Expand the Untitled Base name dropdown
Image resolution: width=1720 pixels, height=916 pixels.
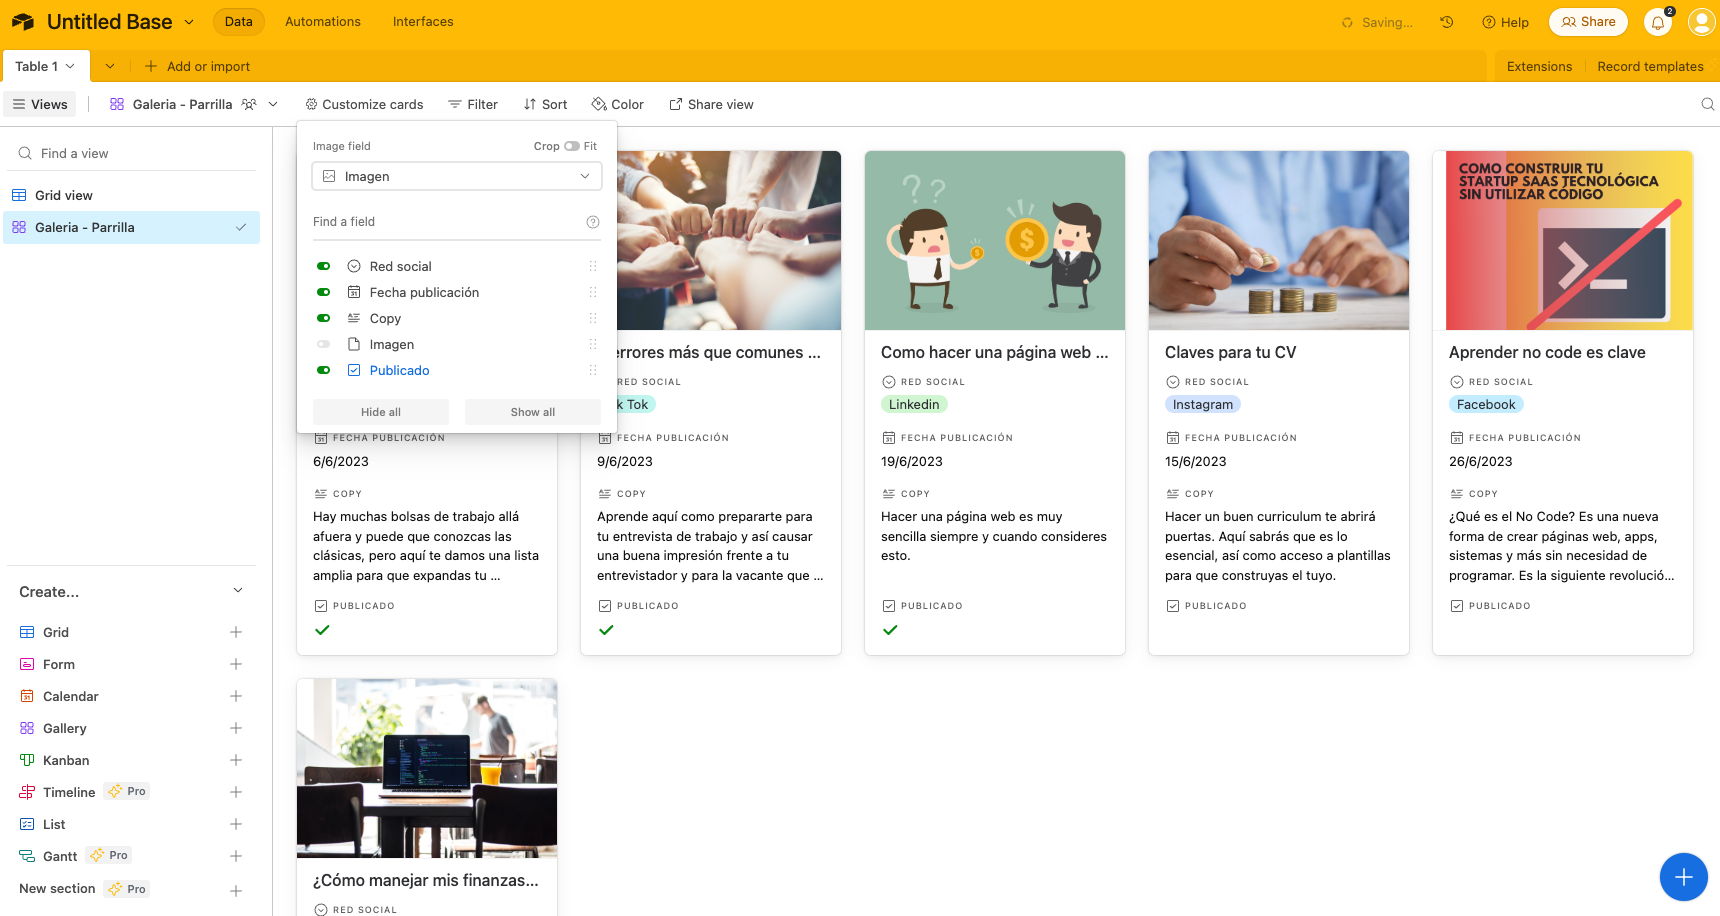click(x=190, y=22)
